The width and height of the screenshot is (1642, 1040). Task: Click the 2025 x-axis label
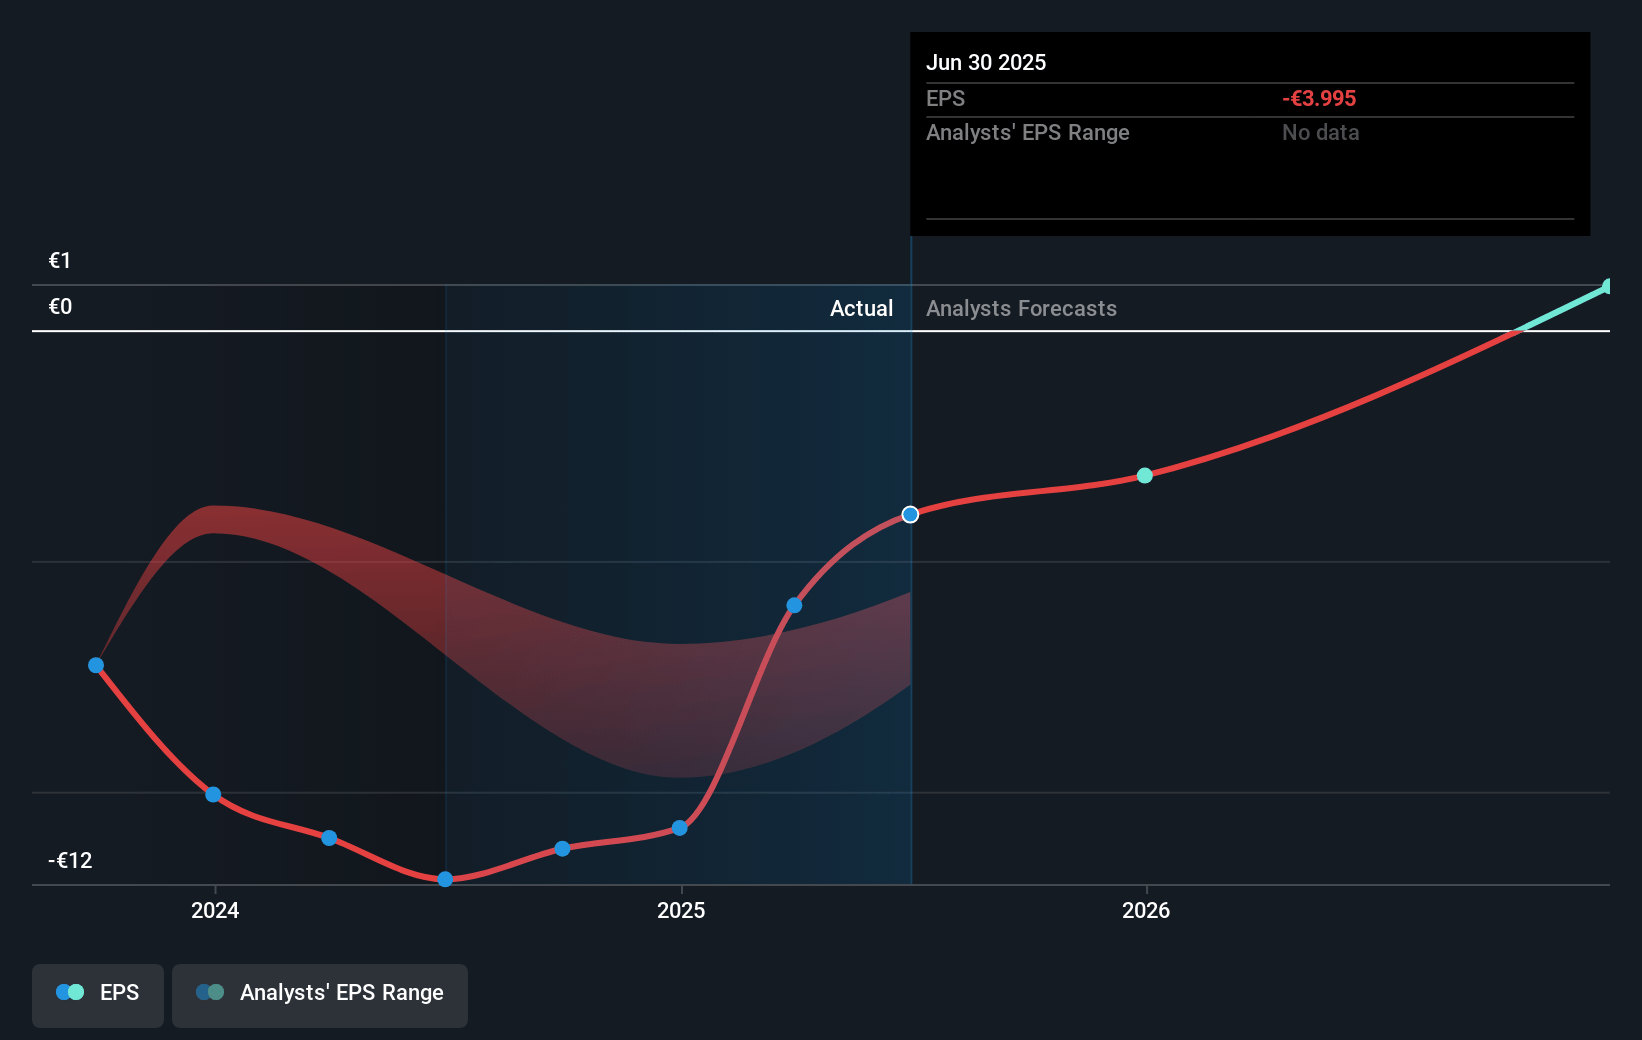(x=681, y=911)
